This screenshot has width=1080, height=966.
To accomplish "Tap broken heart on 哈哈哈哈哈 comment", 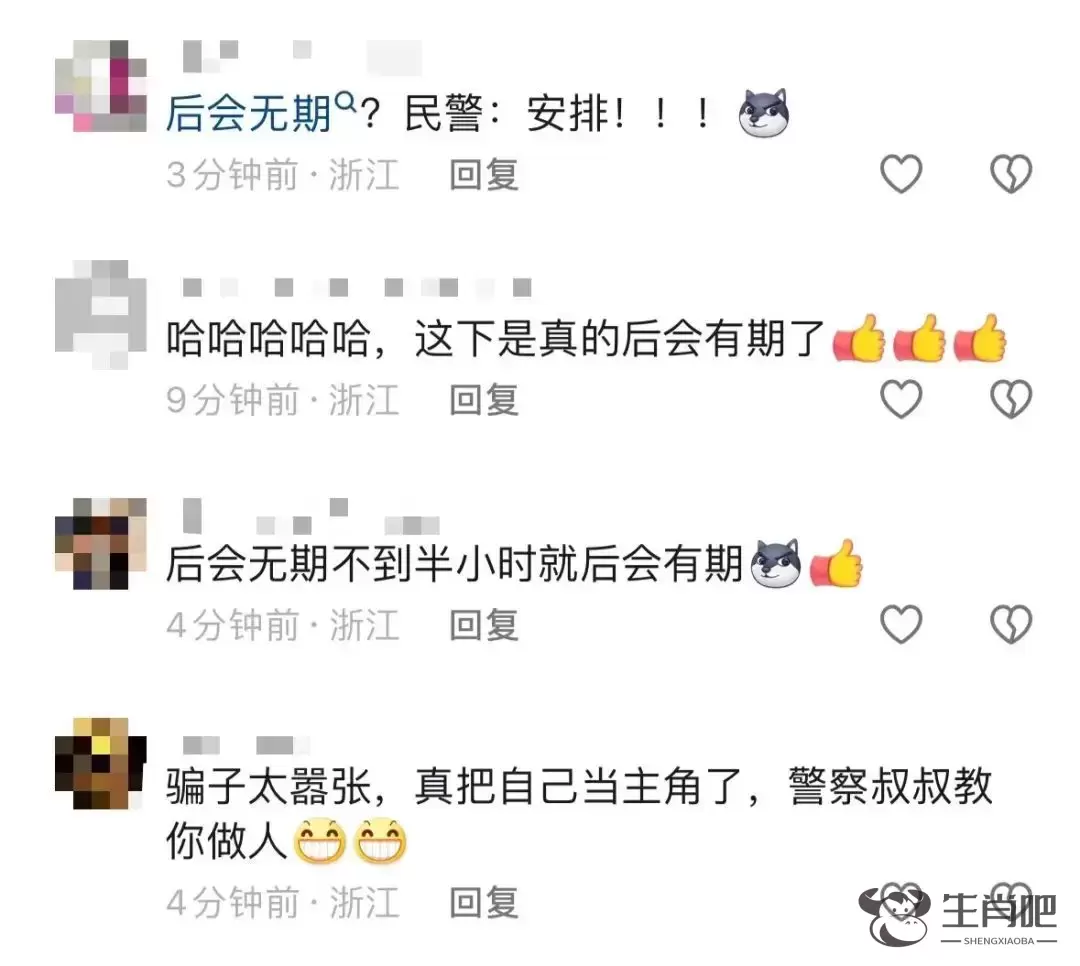I will (x=1011, y=399).
